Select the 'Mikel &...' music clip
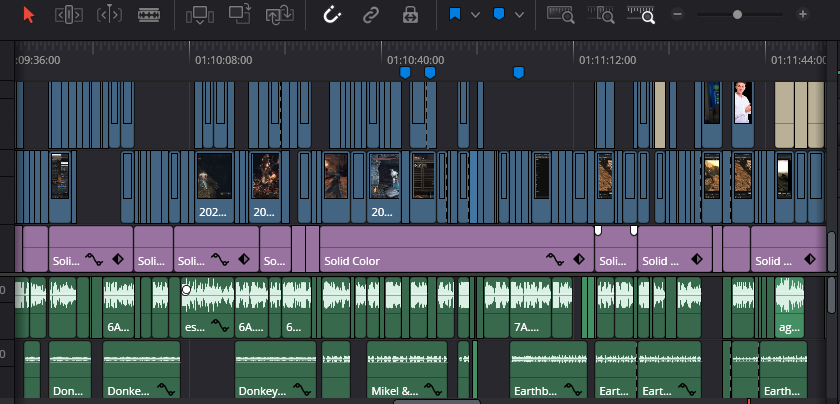Viewport: 840px width, 404px height. (x=407, y=370)
